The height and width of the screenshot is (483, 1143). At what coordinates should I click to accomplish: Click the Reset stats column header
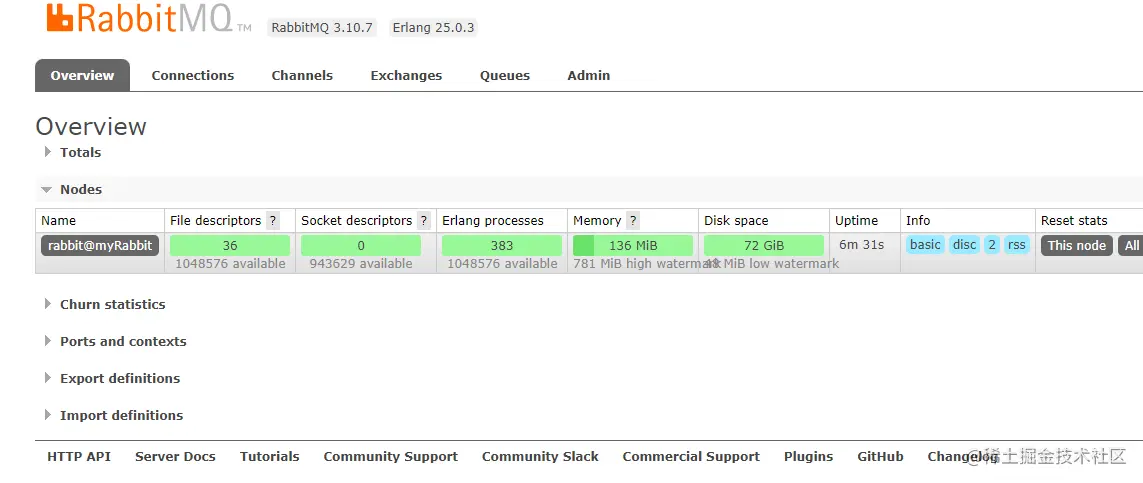click(x=1074, y=221)
